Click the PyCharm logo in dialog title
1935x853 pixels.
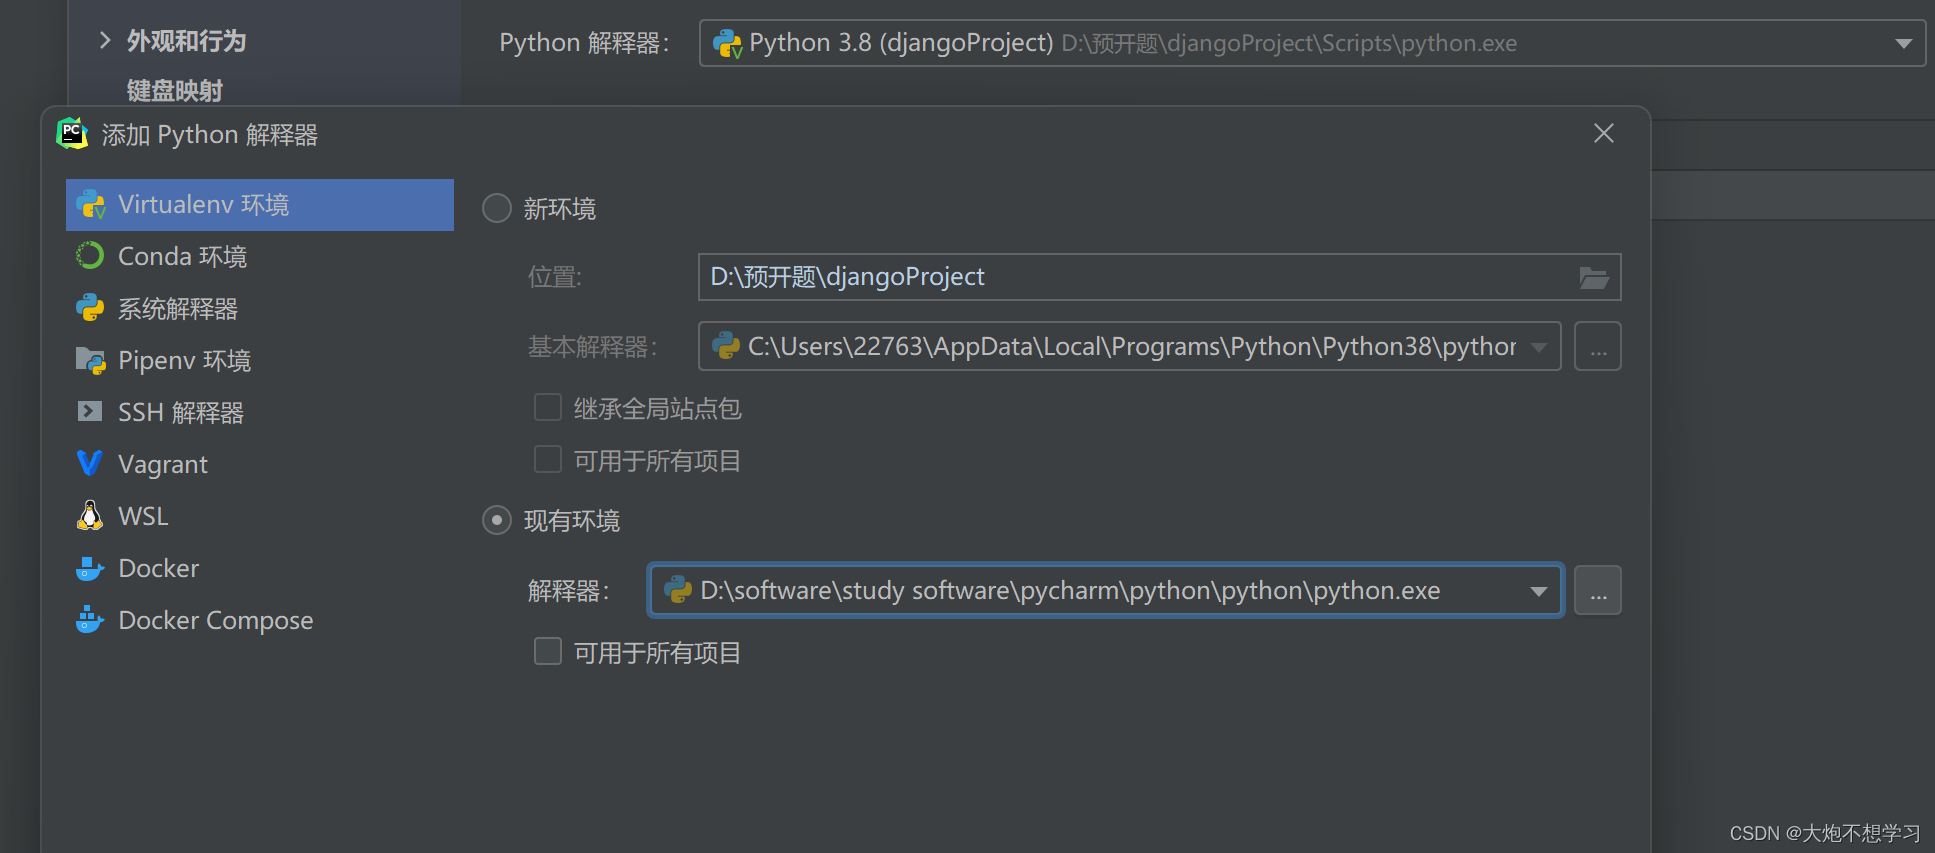72,134
